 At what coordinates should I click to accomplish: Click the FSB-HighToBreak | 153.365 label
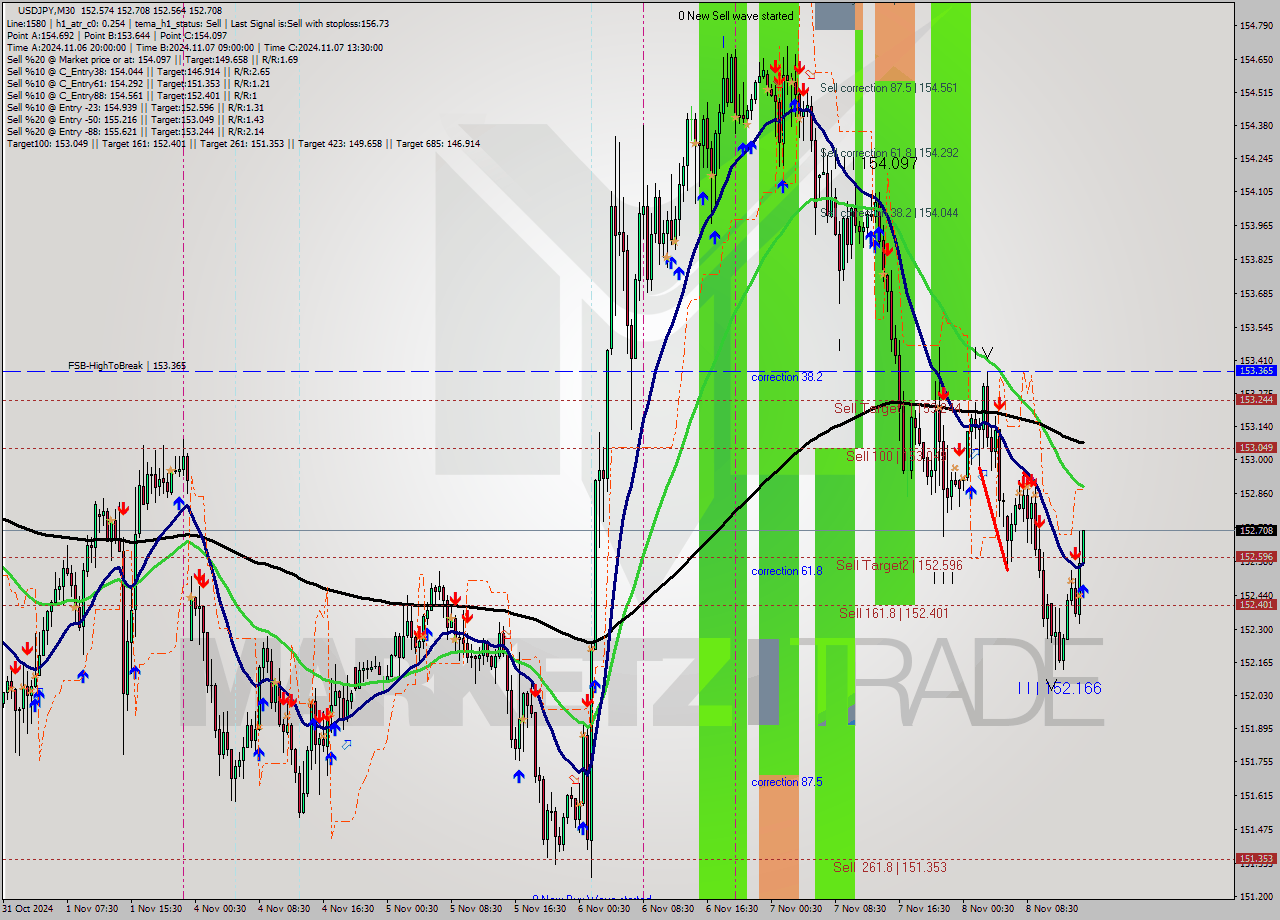point(127,366)
